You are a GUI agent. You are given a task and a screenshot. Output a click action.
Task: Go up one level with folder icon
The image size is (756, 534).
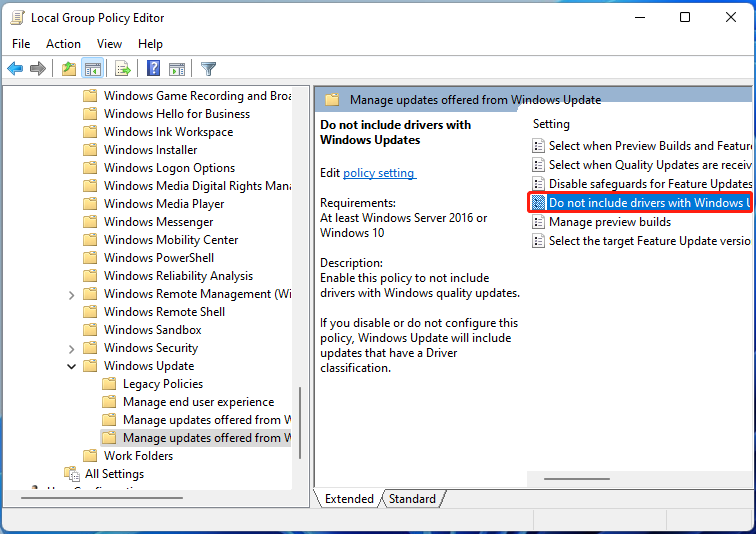coord(69,68)
